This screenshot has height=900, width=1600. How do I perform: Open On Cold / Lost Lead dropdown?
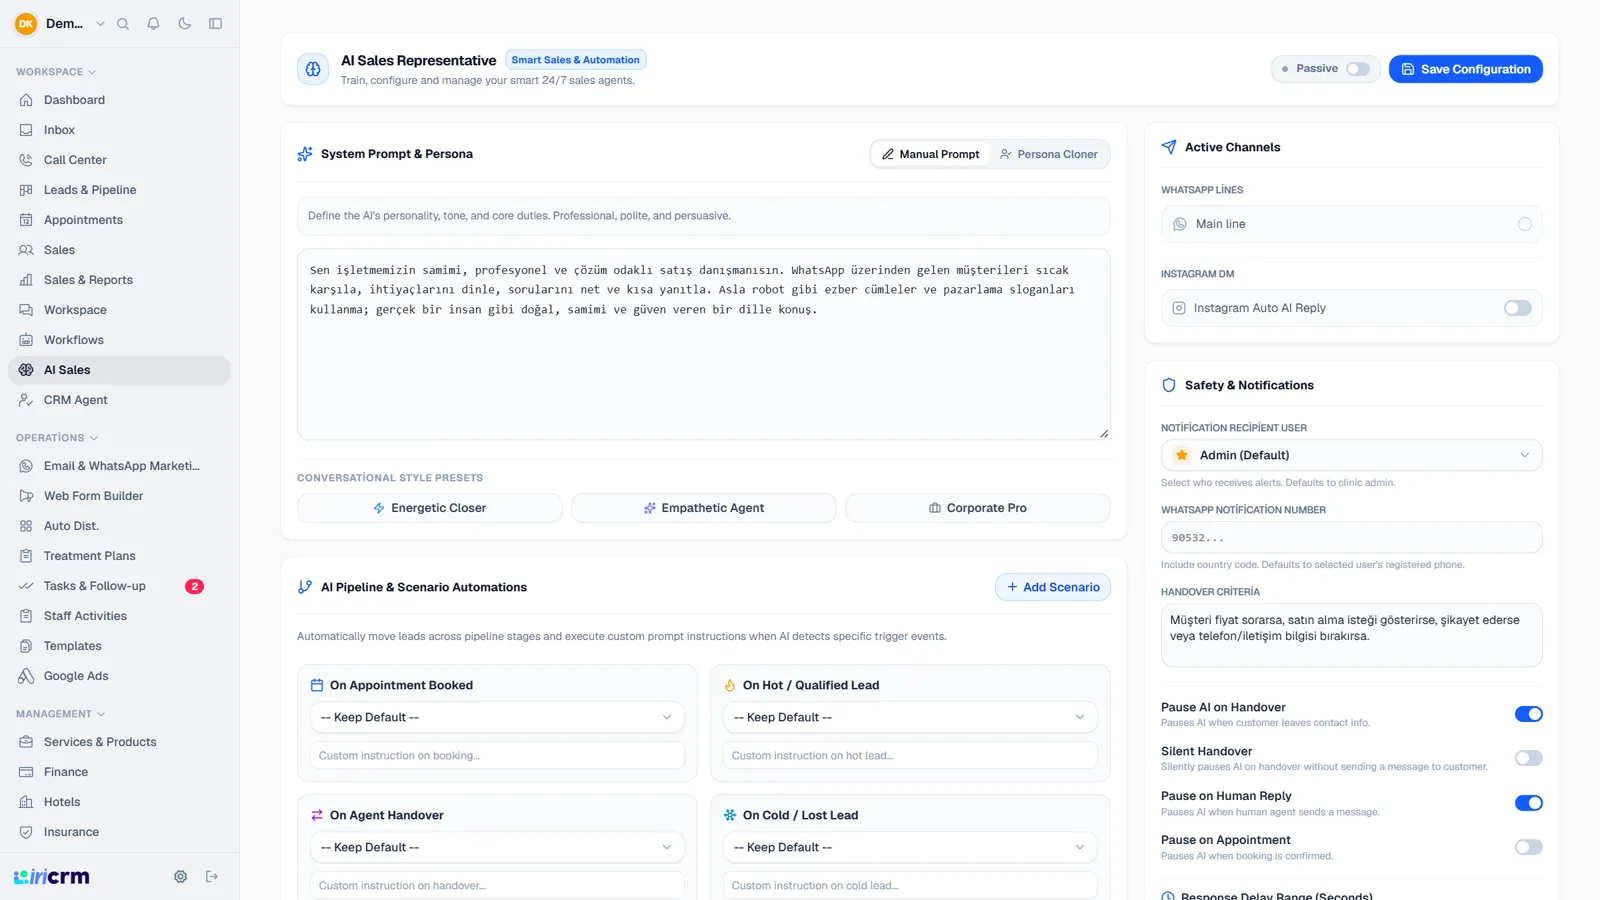tap(910, 847)
